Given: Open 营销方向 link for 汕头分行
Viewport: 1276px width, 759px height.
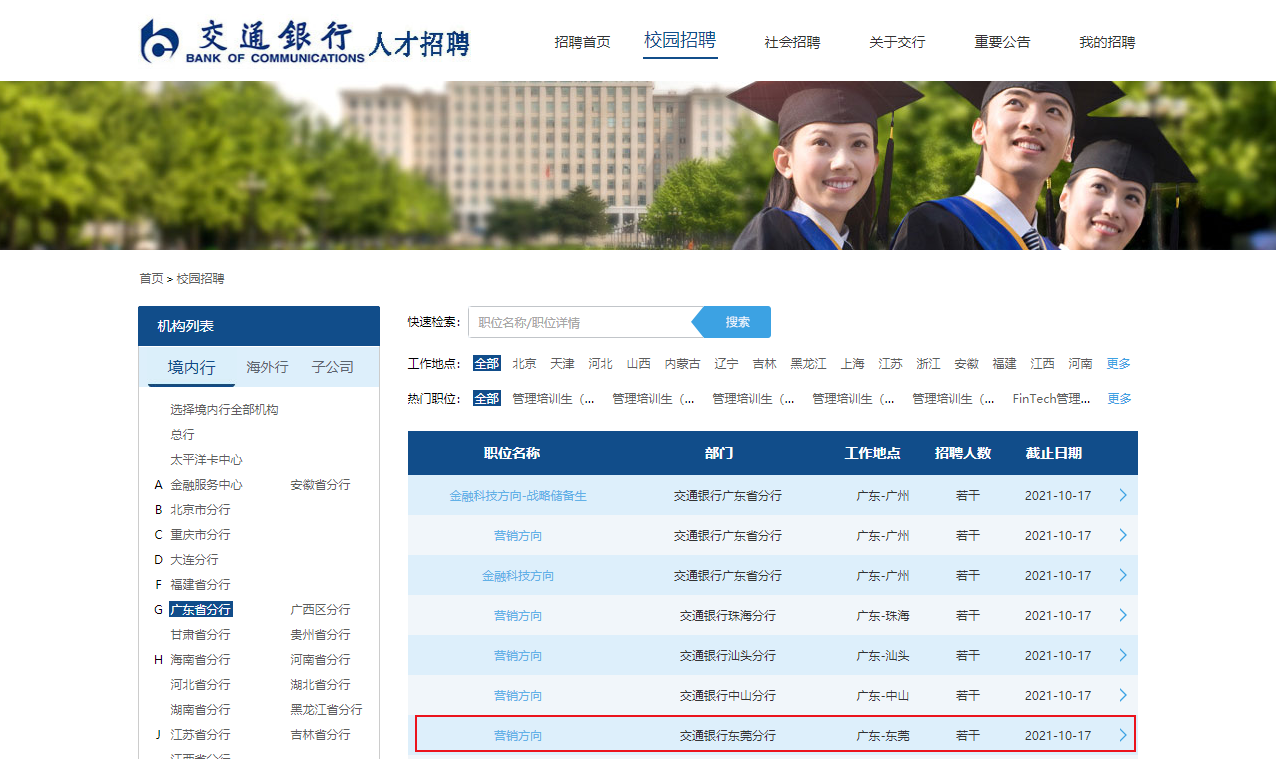Looking at the screenshot, I should point(518,656).
